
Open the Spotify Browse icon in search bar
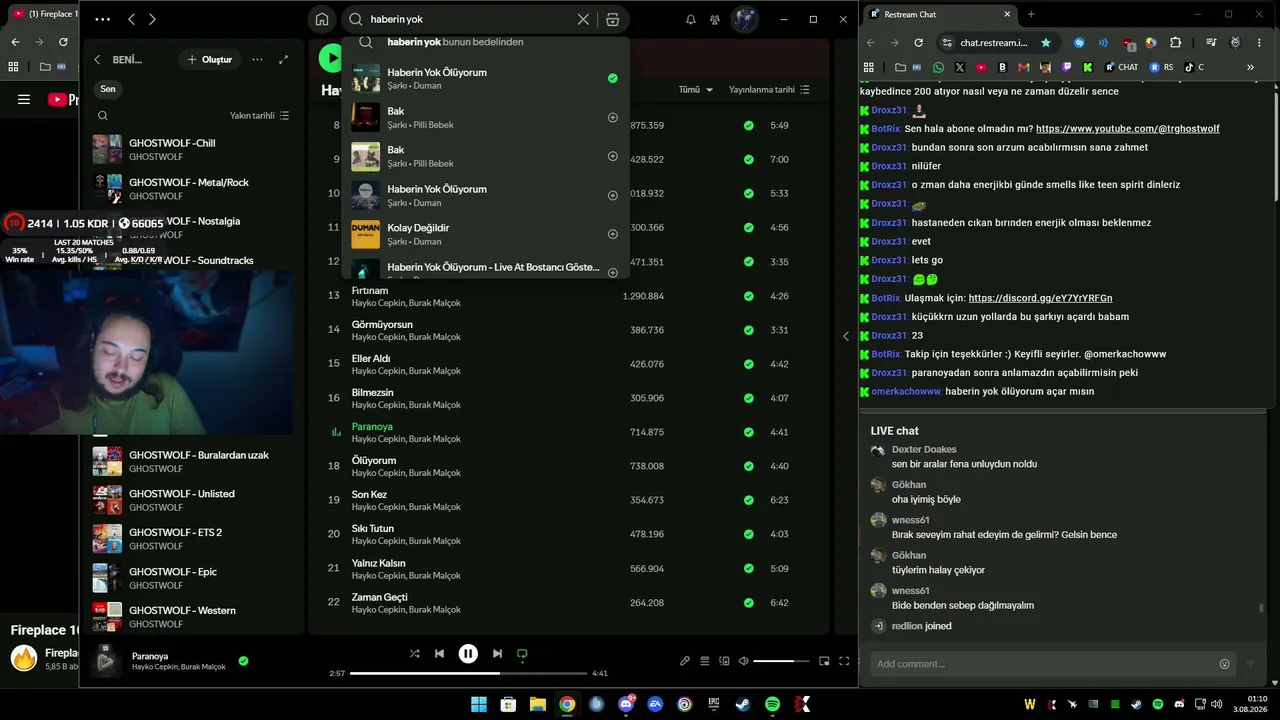coord(613,19)
